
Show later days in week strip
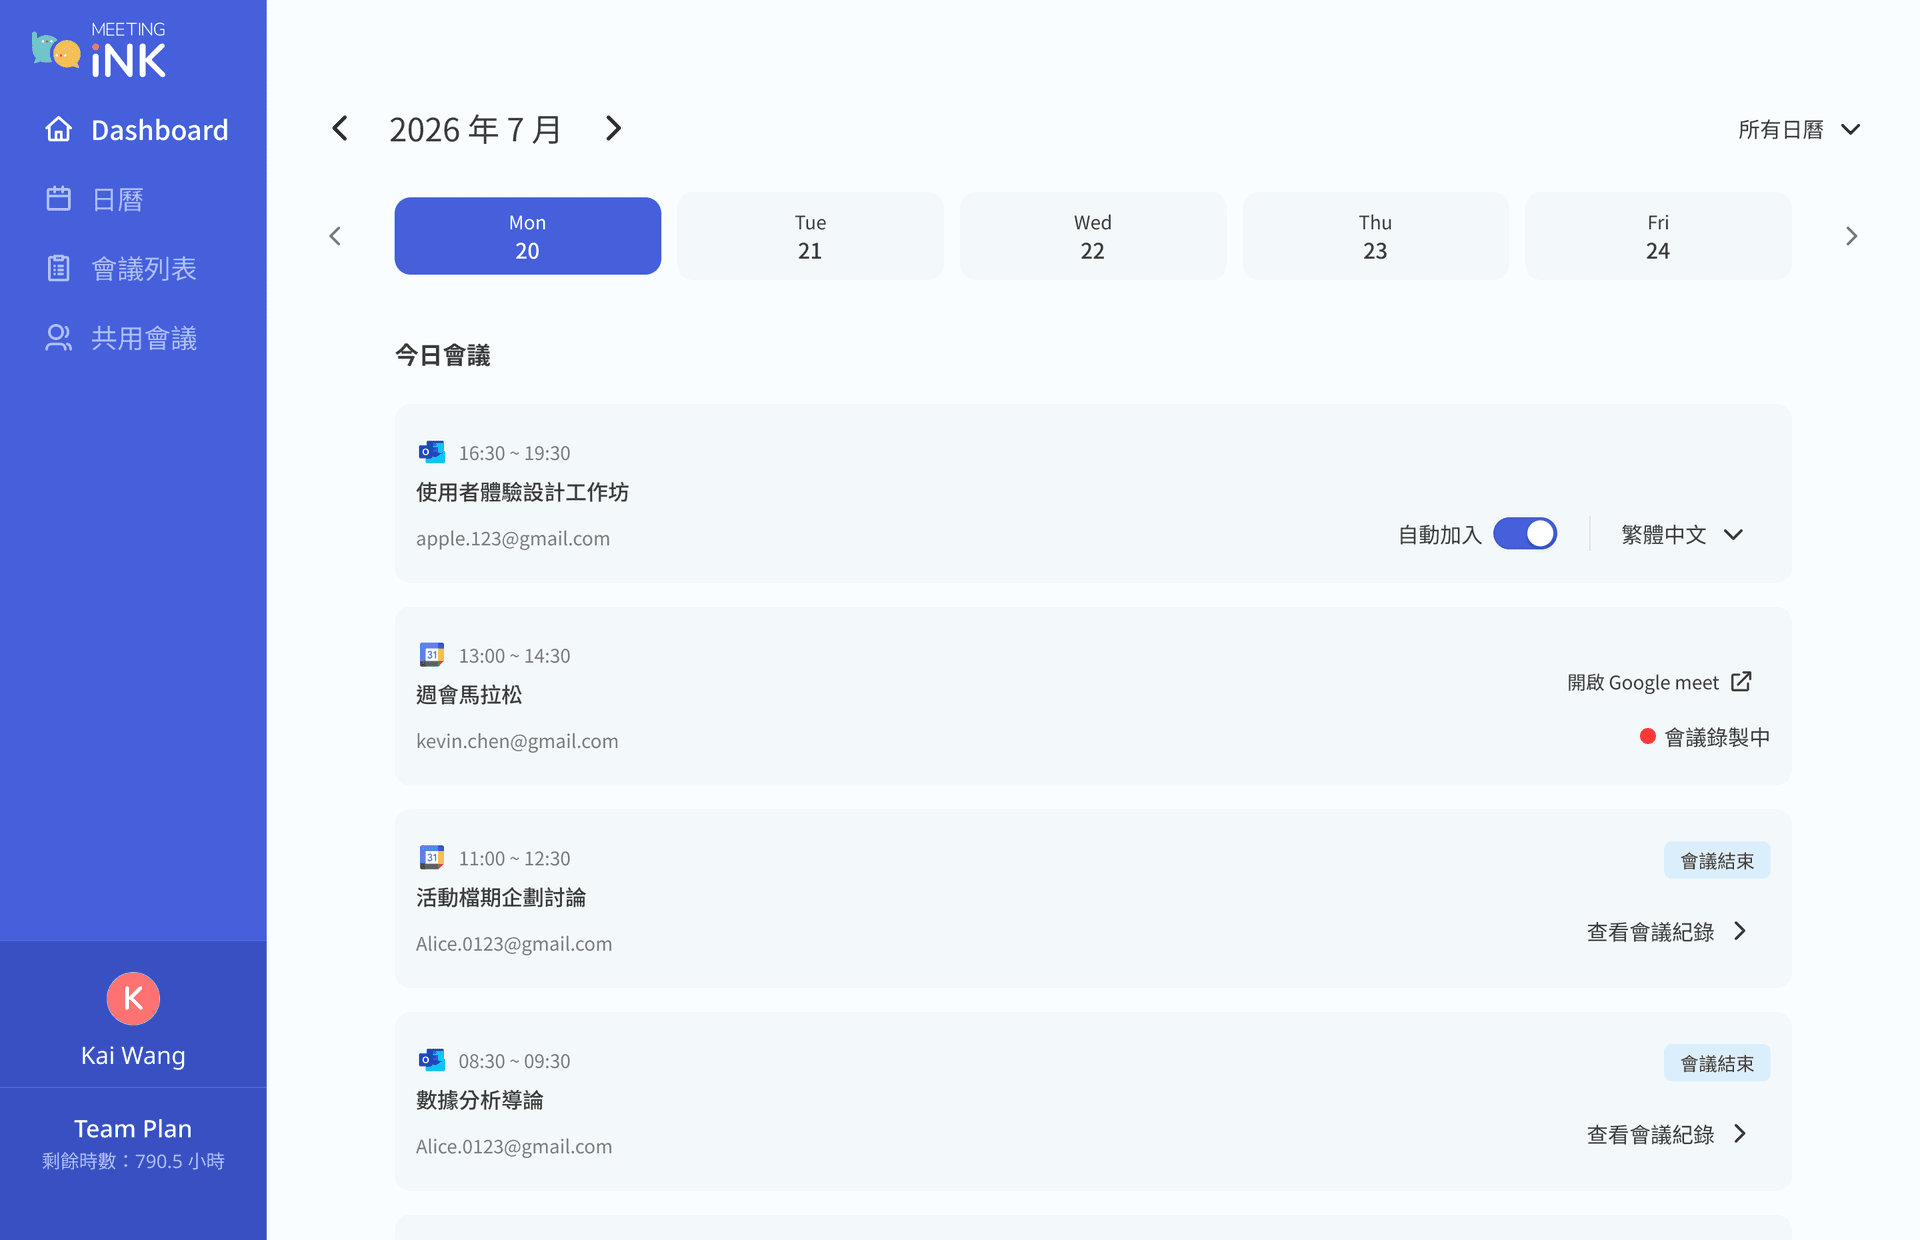click(1851, 236)
